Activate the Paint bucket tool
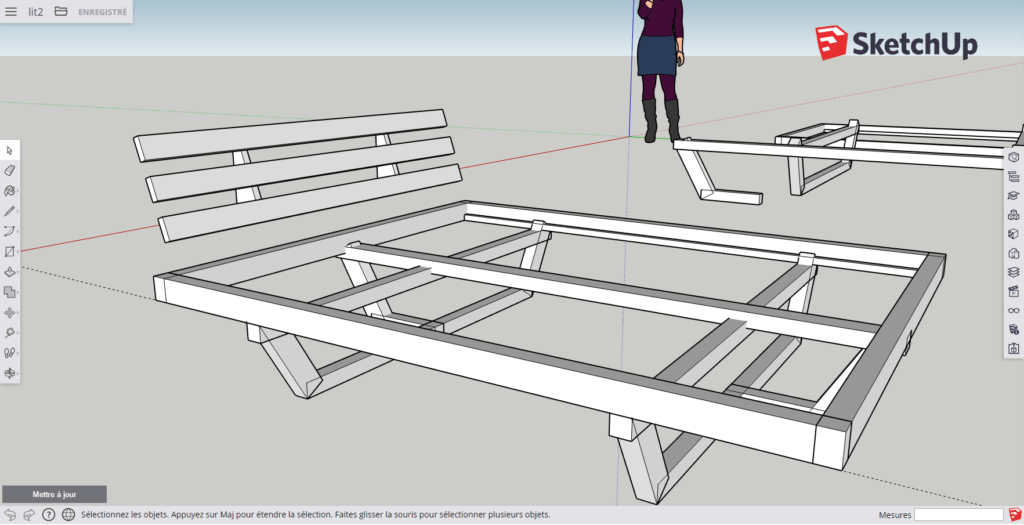 [x=10, y=191]
